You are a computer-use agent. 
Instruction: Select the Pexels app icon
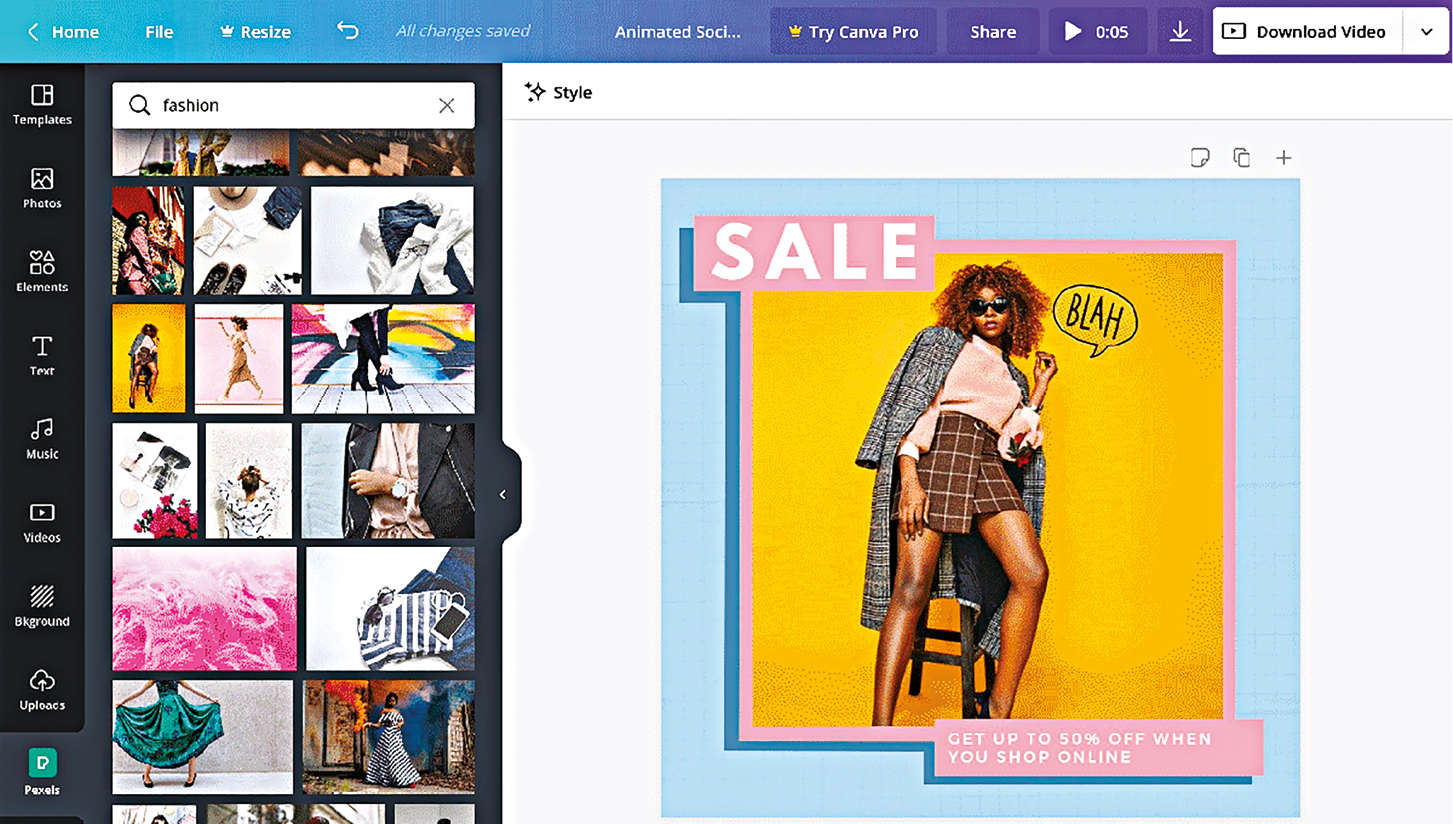tap(42, 772)
